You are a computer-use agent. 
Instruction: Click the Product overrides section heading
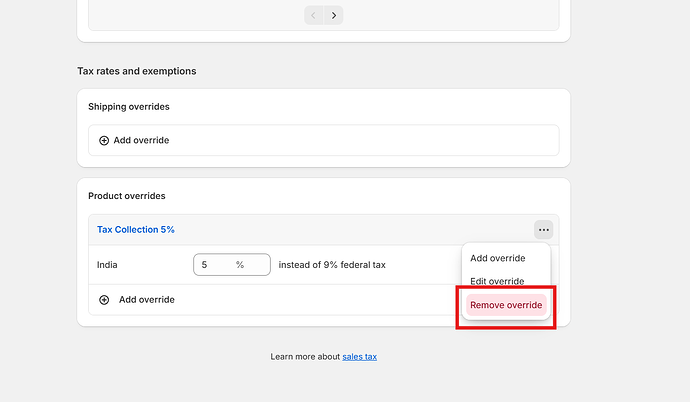(x=127, y=196)
